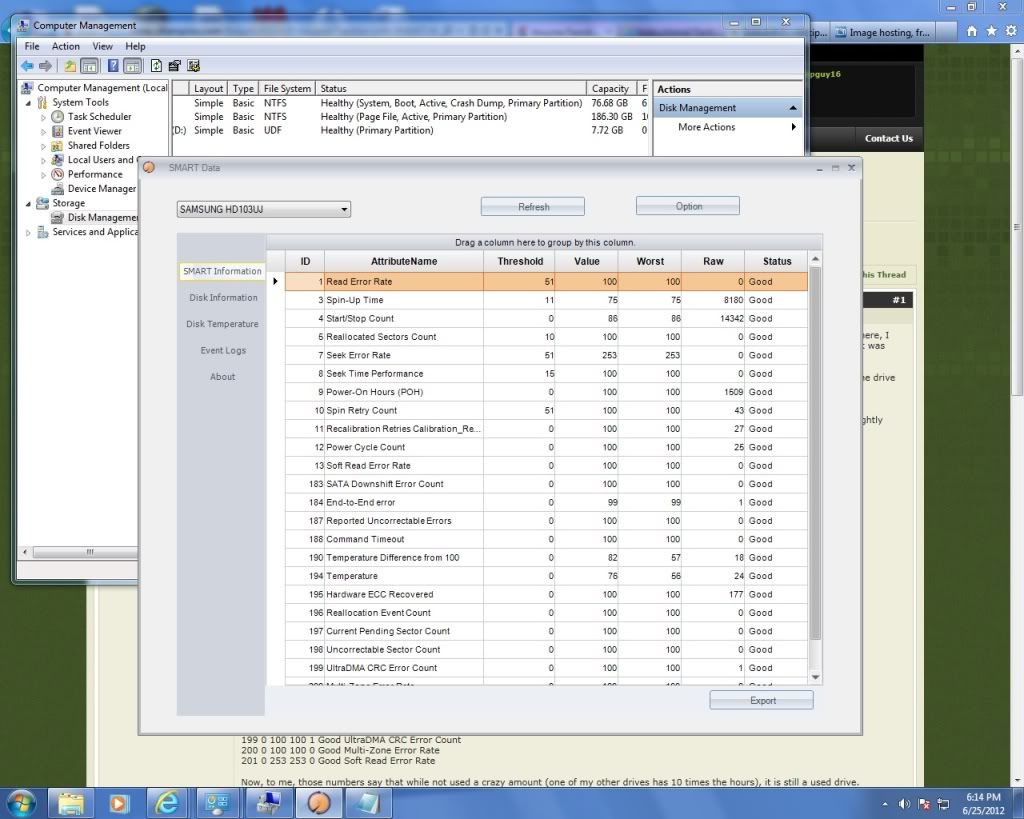Click the Export button
This screenshot has width=1024, height=819.
coord(761,701)
